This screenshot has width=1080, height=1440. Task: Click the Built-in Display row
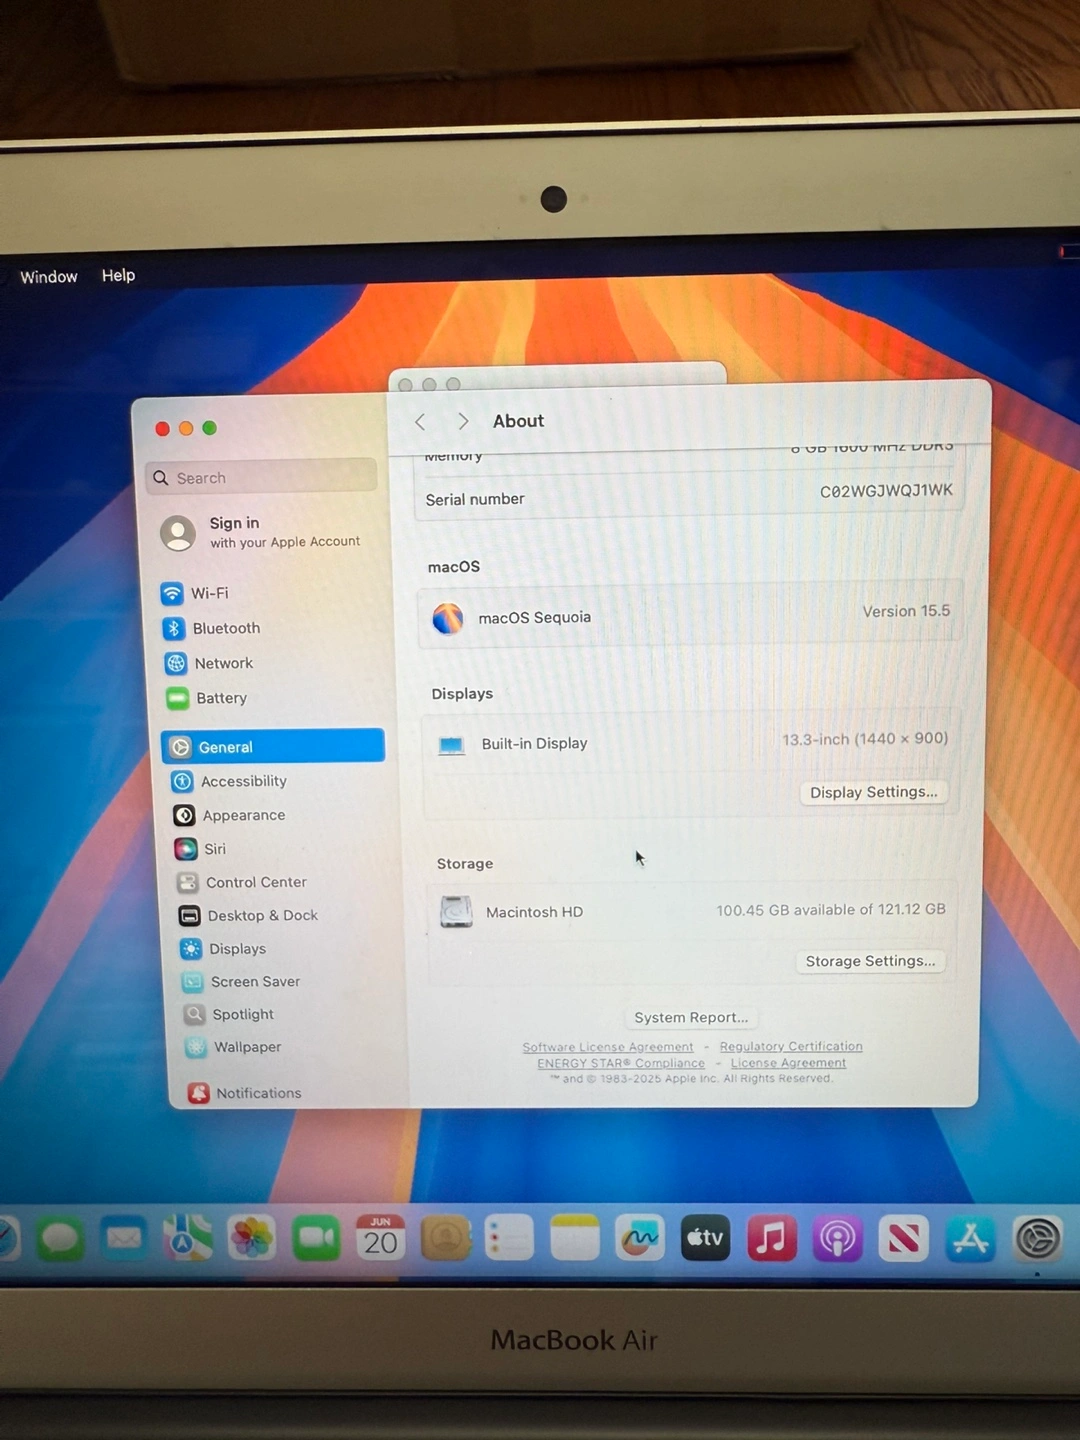pyautogui.click(x=690, y=742)
